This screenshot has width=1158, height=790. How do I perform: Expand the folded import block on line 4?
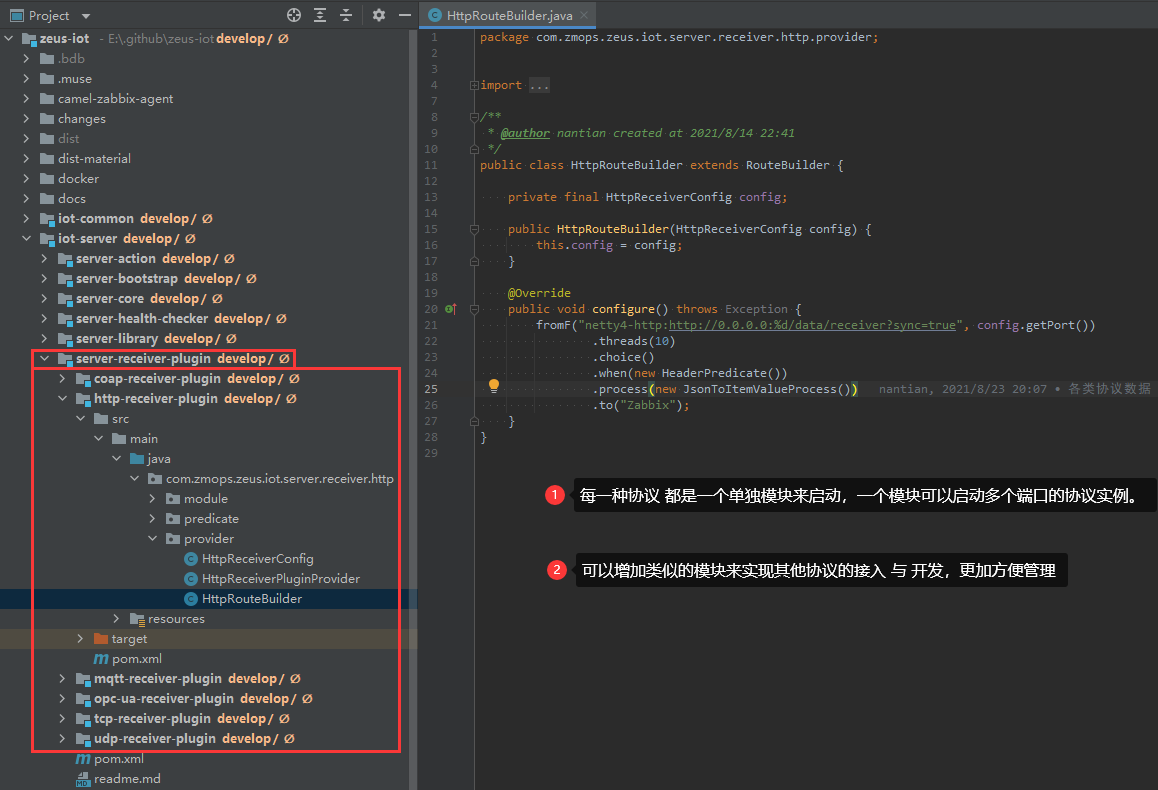pos(474,86)
